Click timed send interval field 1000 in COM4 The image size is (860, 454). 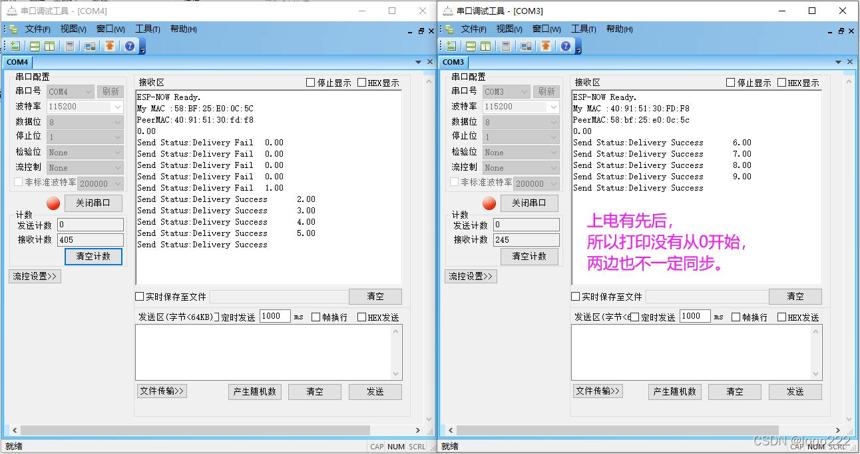pos(274,316)
